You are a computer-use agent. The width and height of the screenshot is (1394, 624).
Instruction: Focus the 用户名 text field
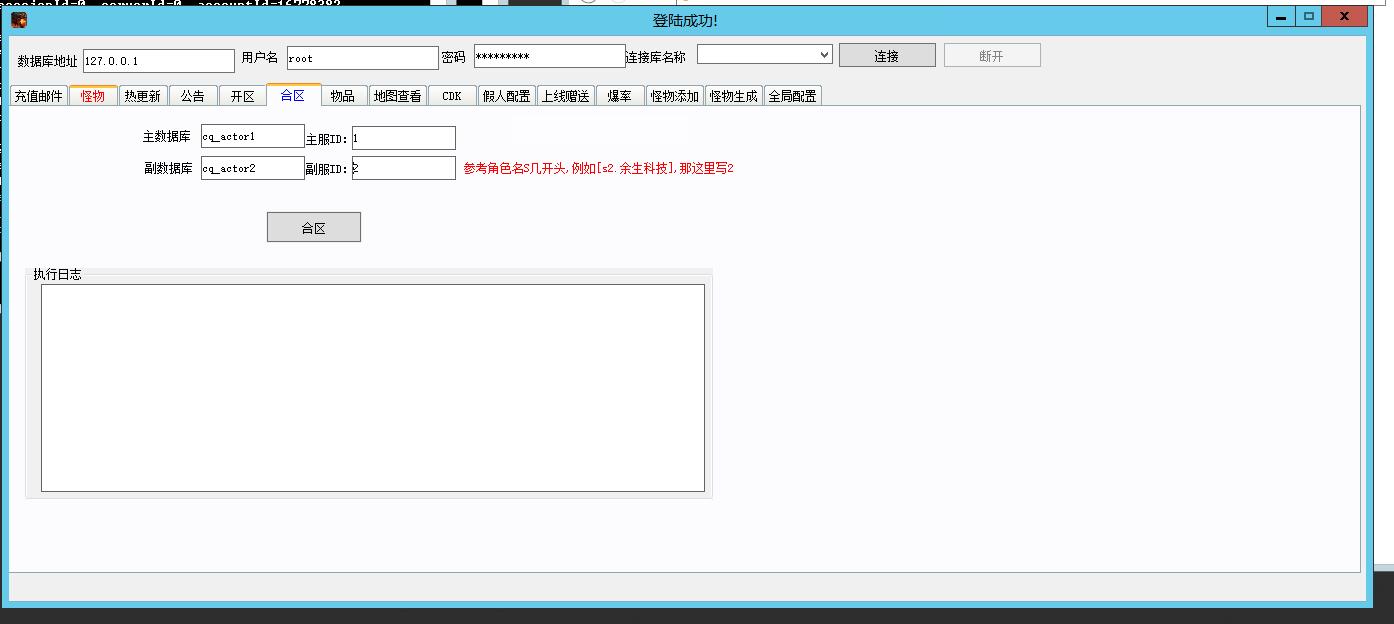click(362, 58)
